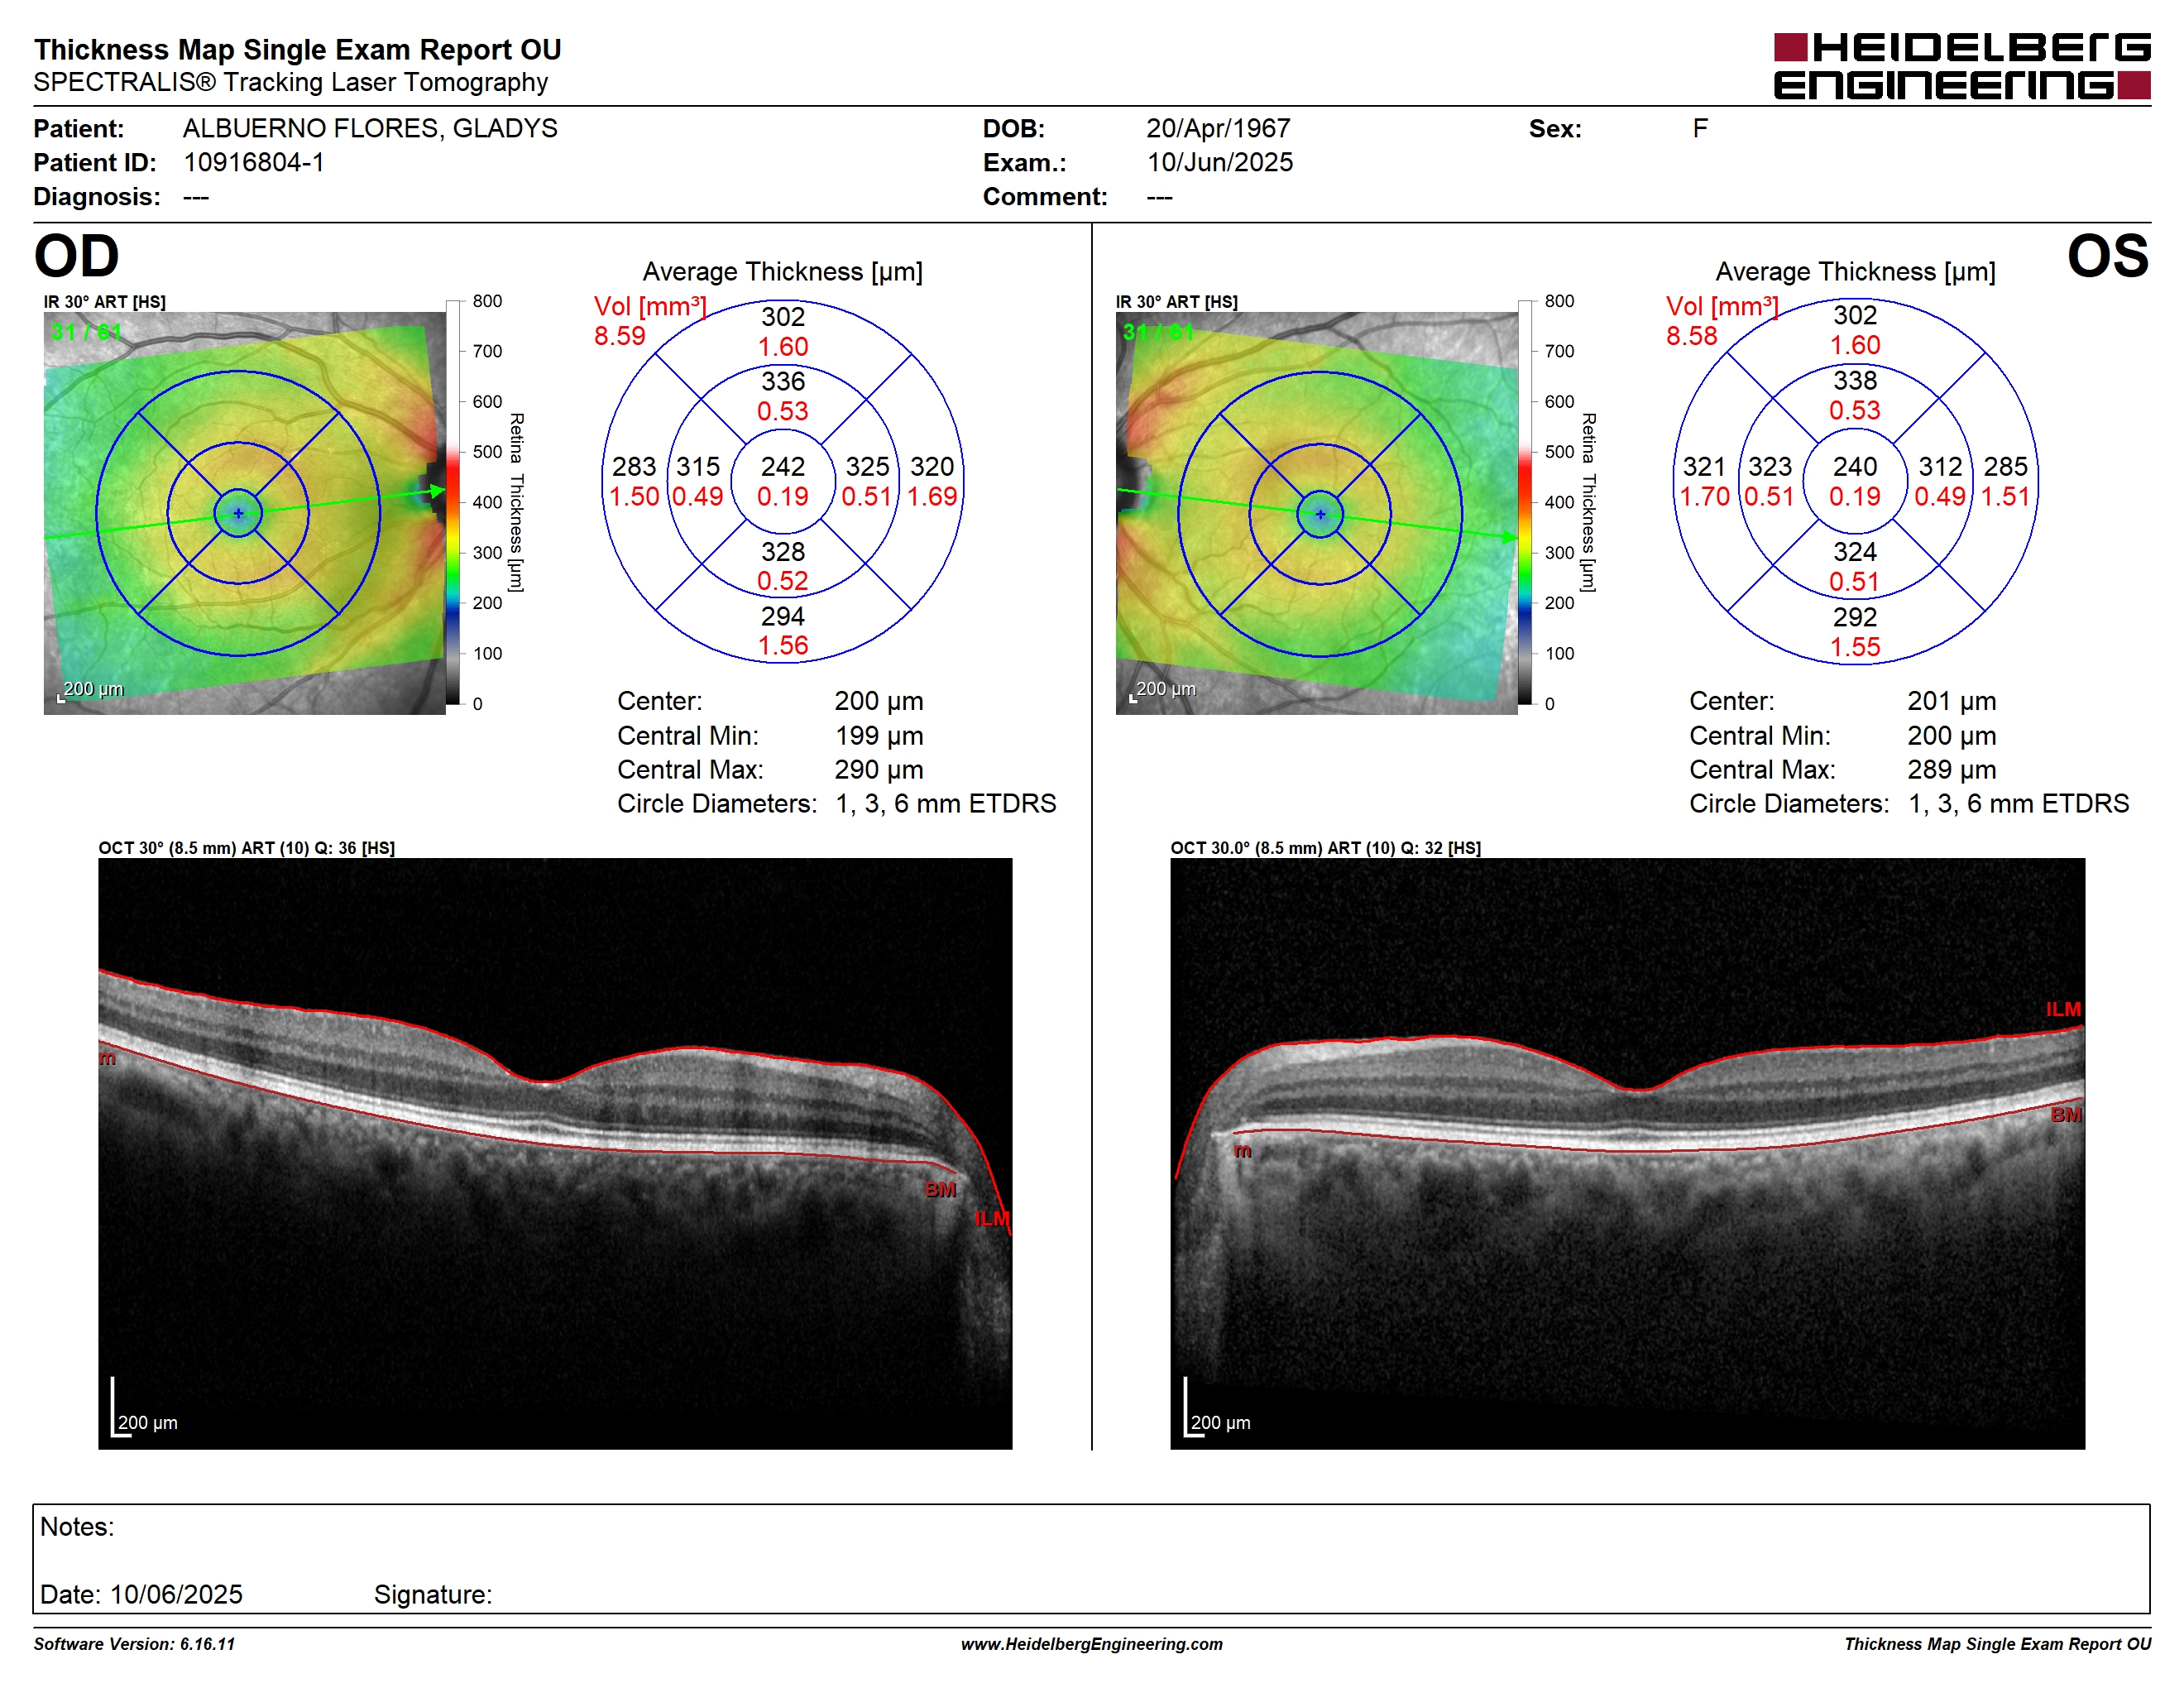Click OS sector volume 1.70

tap(1704, 496)
